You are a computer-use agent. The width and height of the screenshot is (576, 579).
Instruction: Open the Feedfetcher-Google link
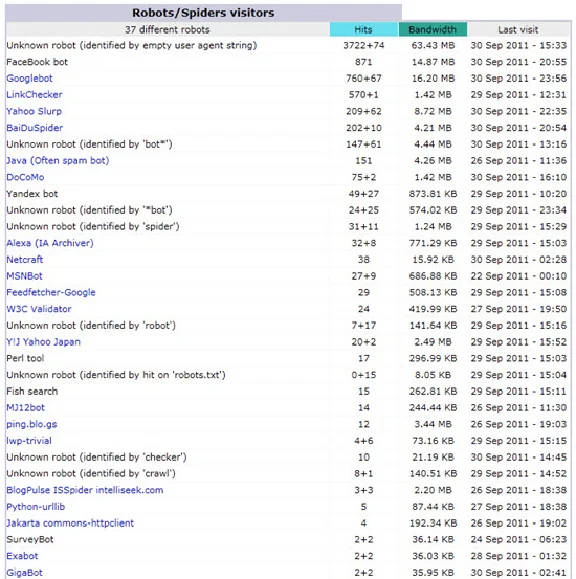pos(51,292)
